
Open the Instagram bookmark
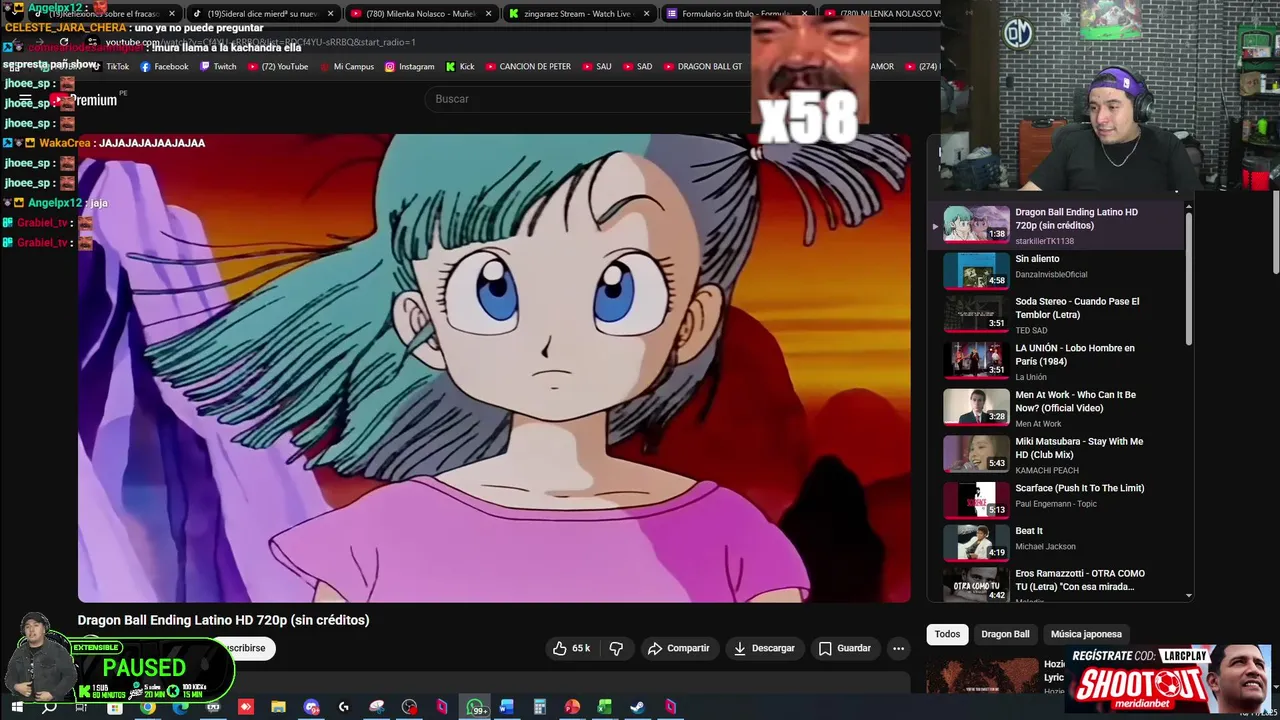tap(409, 67)
